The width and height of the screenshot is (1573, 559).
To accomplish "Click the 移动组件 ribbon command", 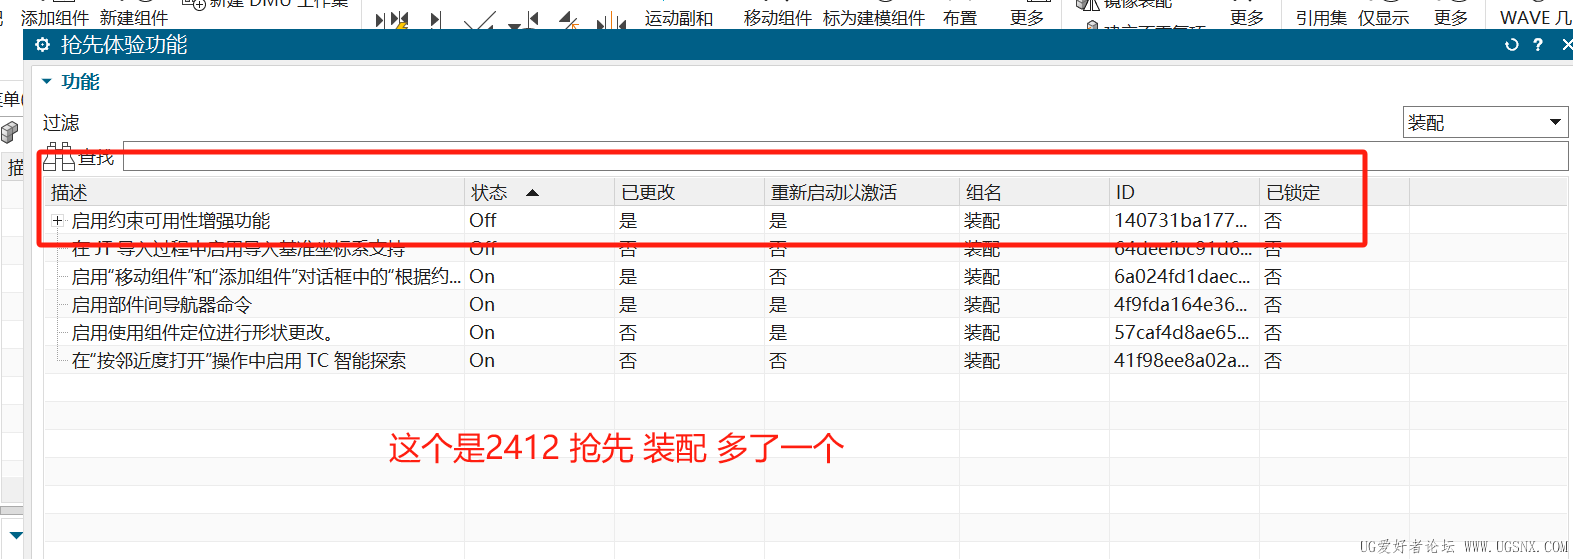I will coord(778,18).
